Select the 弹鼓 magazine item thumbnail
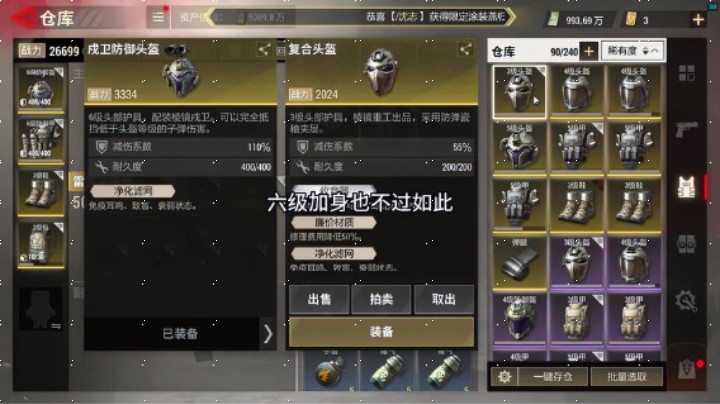This screenshot has height=404, width=720. [x=519, y=262]
